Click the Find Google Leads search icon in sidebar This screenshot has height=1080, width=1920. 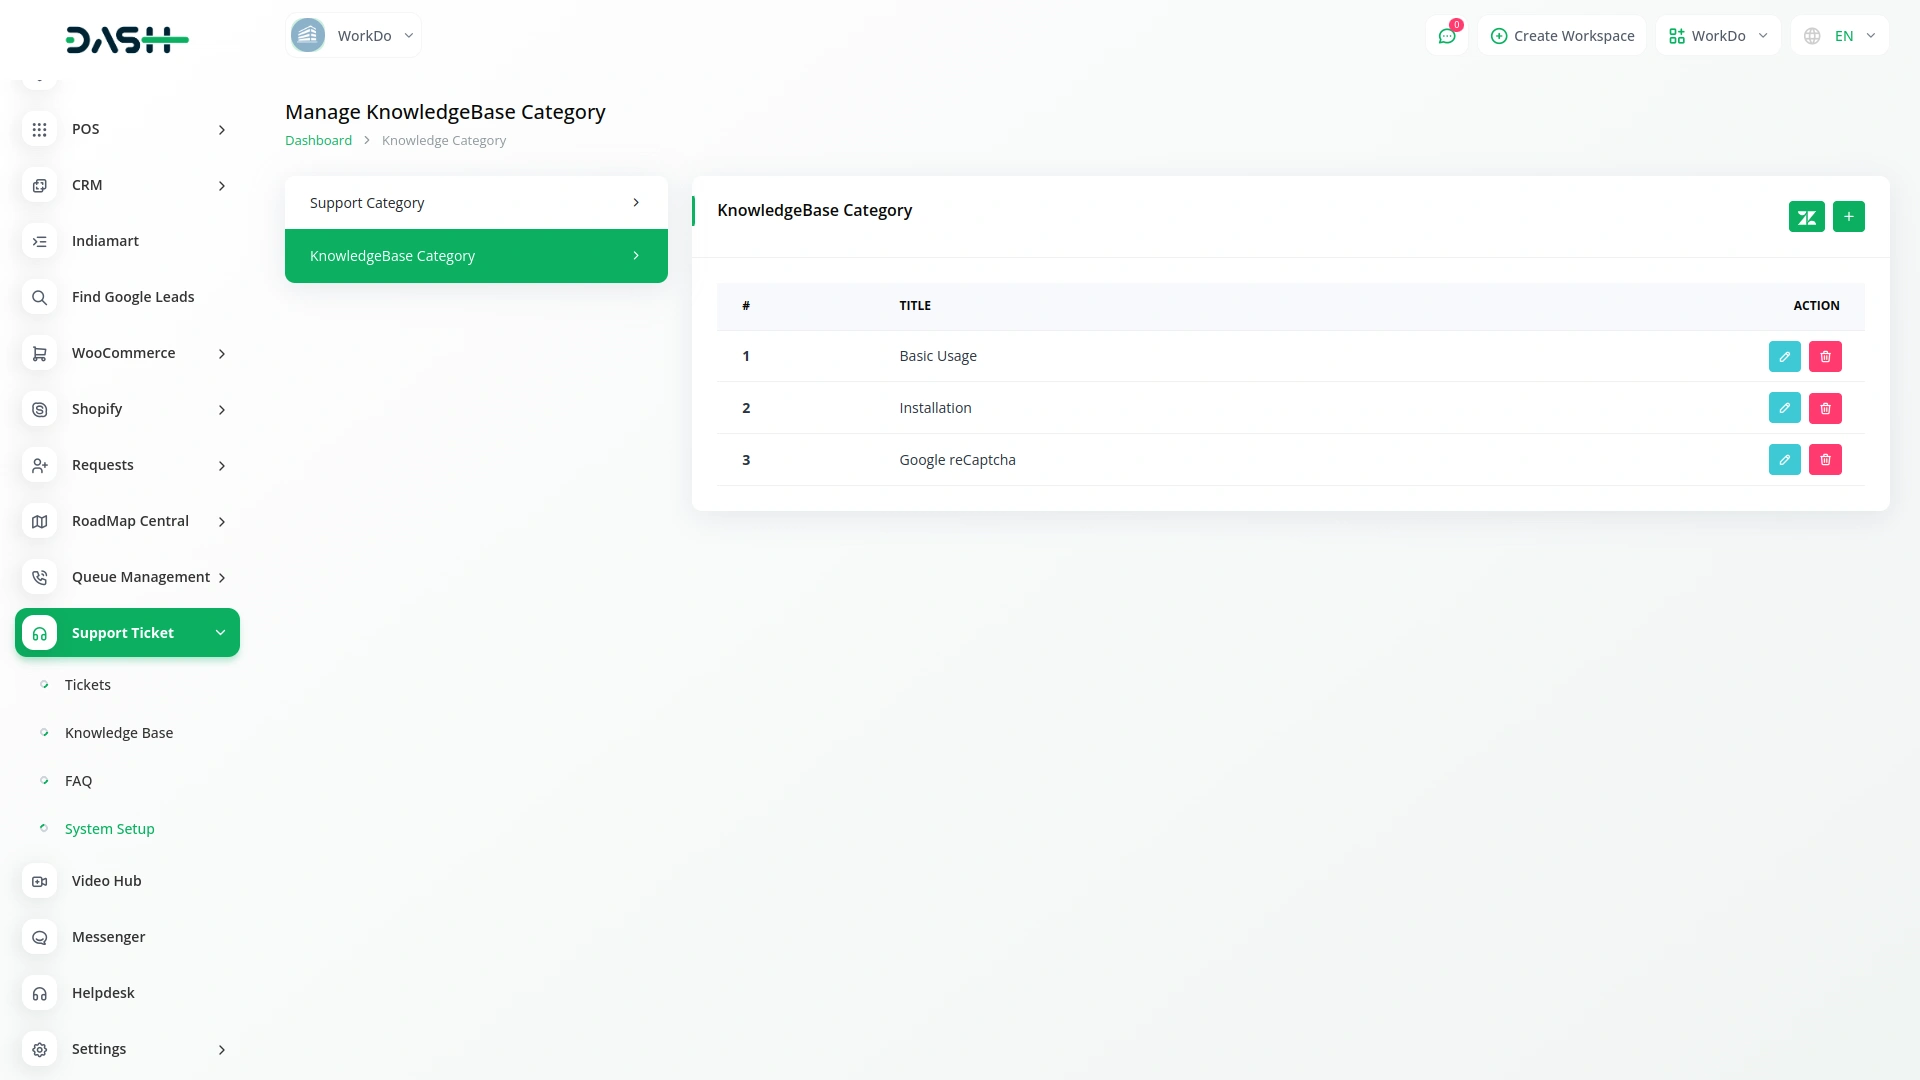tap(39, 297)
